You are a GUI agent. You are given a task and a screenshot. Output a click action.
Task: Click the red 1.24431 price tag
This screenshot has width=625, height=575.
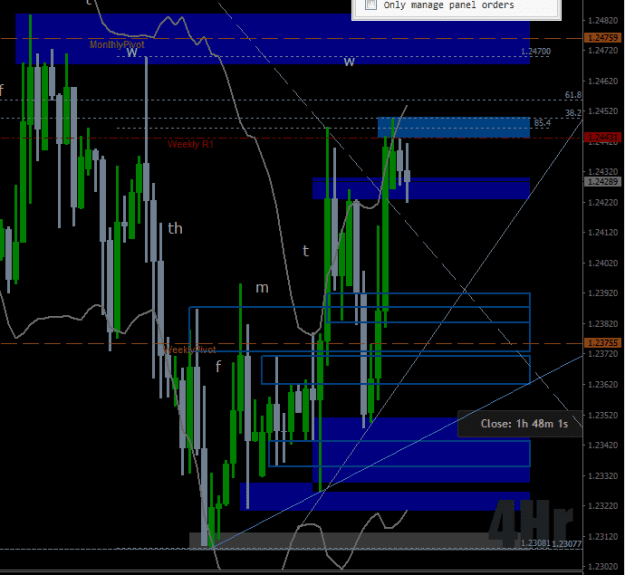[x=603, y=137]
